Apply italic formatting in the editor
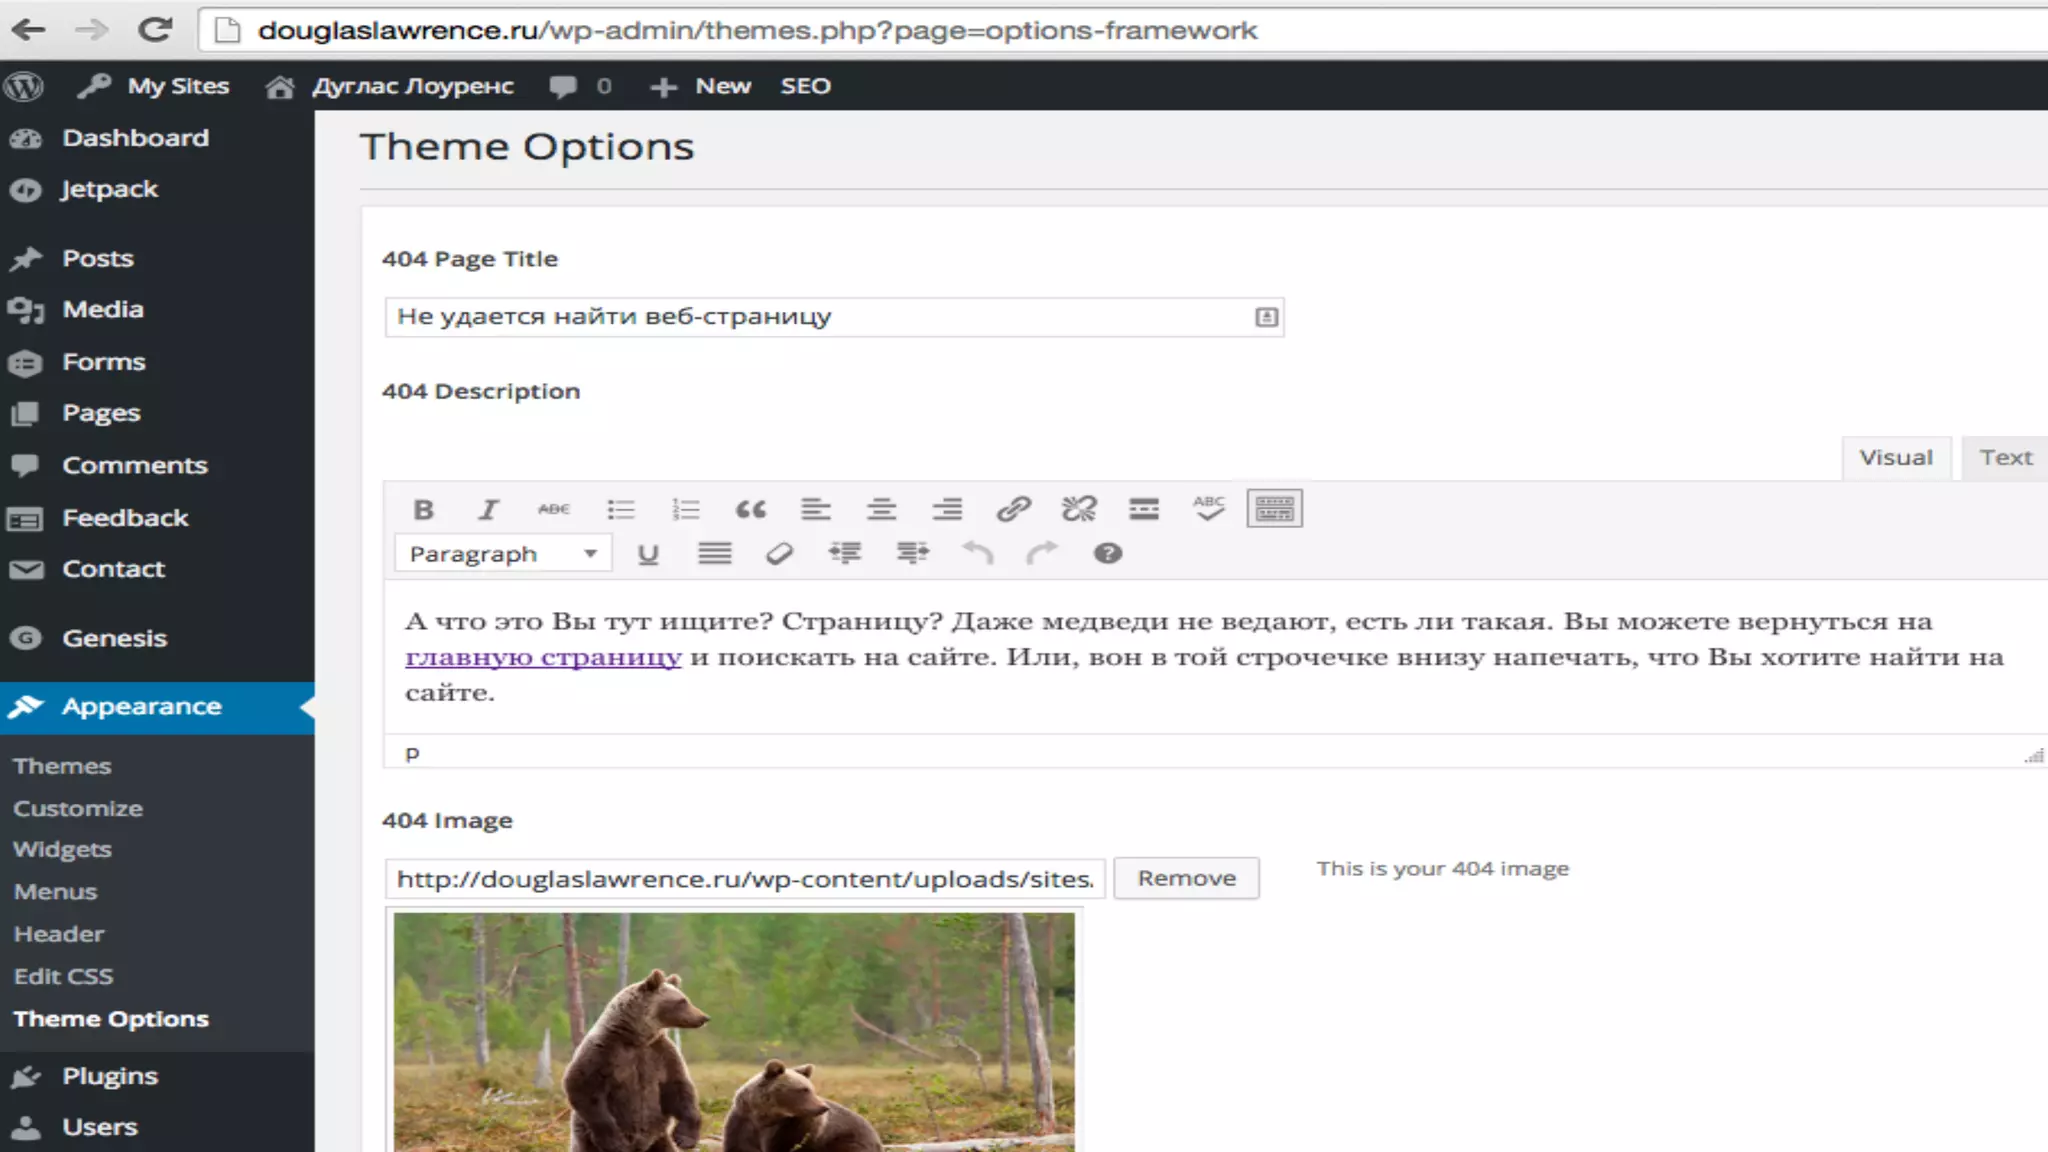The height and width of the screenshot is (1152, 2048). click(x=488, y=510)
